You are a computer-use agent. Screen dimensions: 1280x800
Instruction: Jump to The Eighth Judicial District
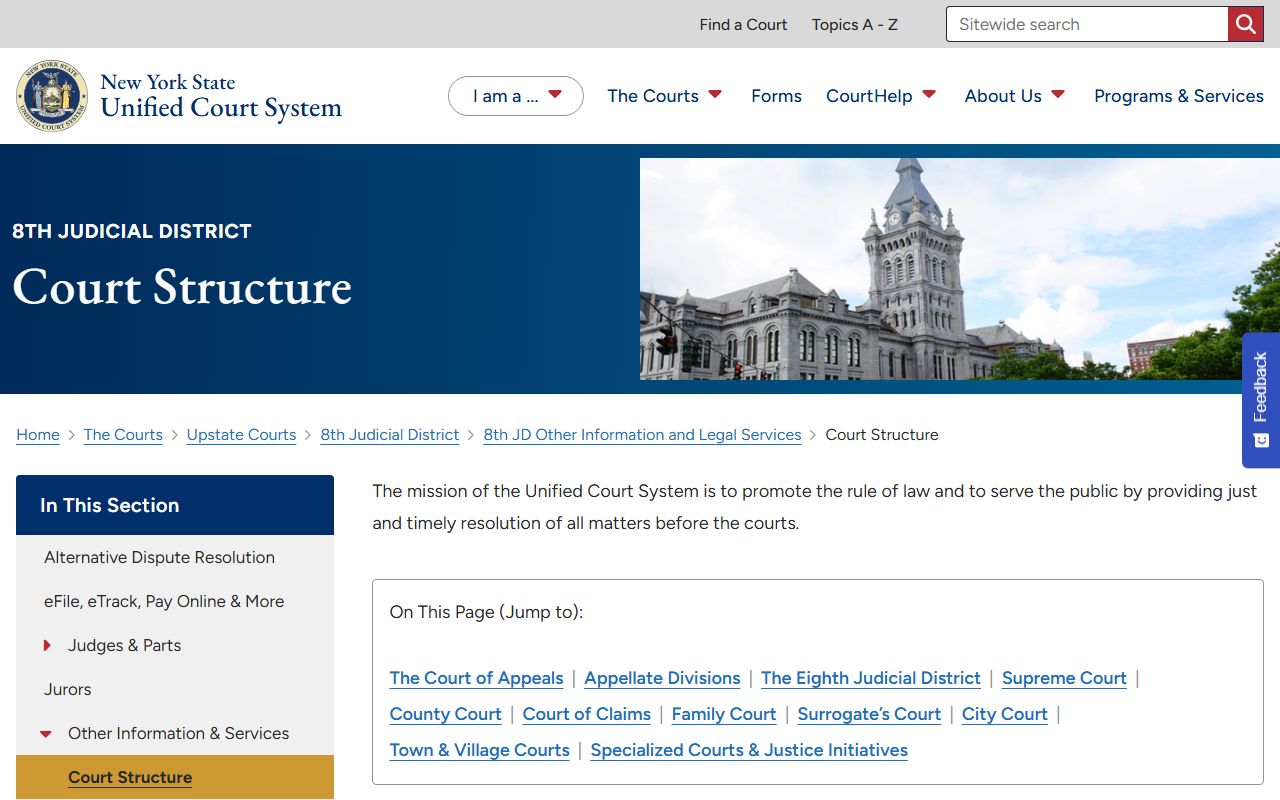pyautogui.click(x=870, y=678)
